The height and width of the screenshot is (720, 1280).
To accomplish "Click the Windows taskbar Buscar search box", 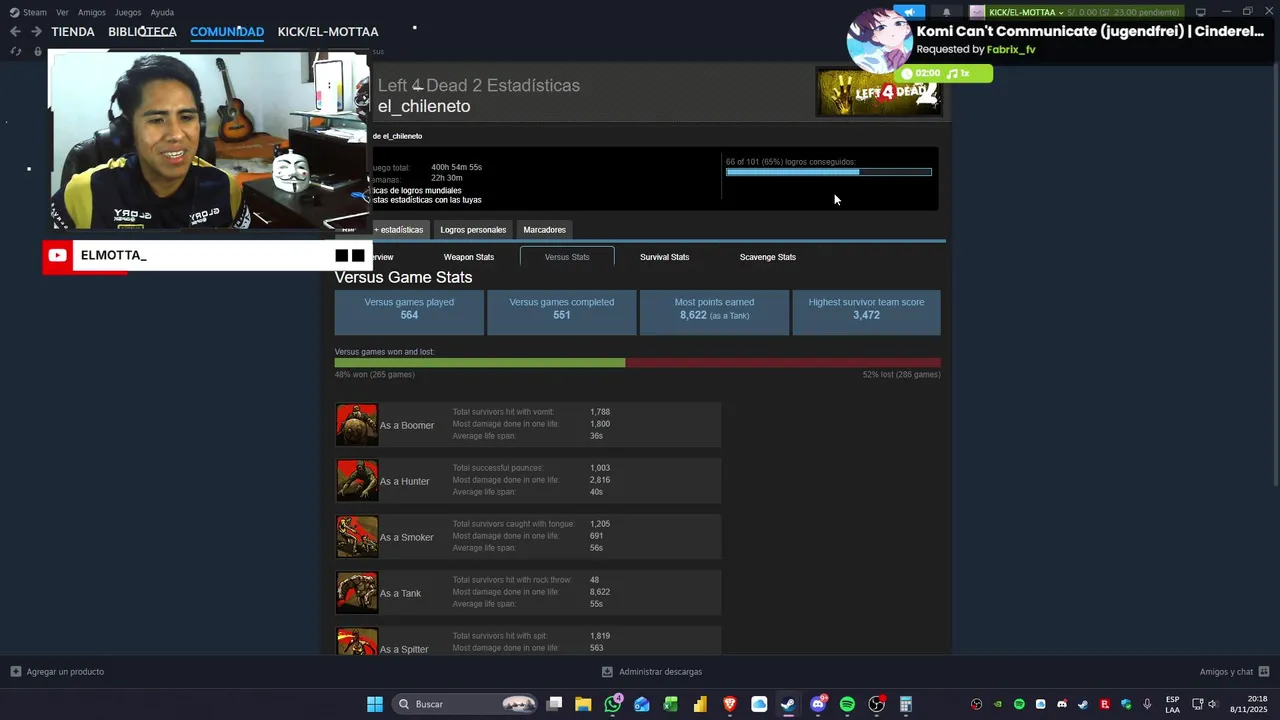I will [x=465, y=704].
